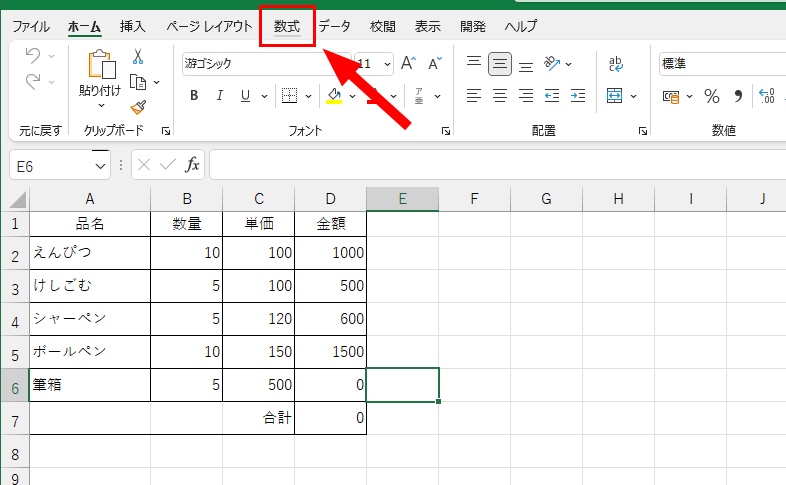Viewport: 786px width, 485px height.
Task: Click in the formula bar input
Action: (x=497, y=164)
